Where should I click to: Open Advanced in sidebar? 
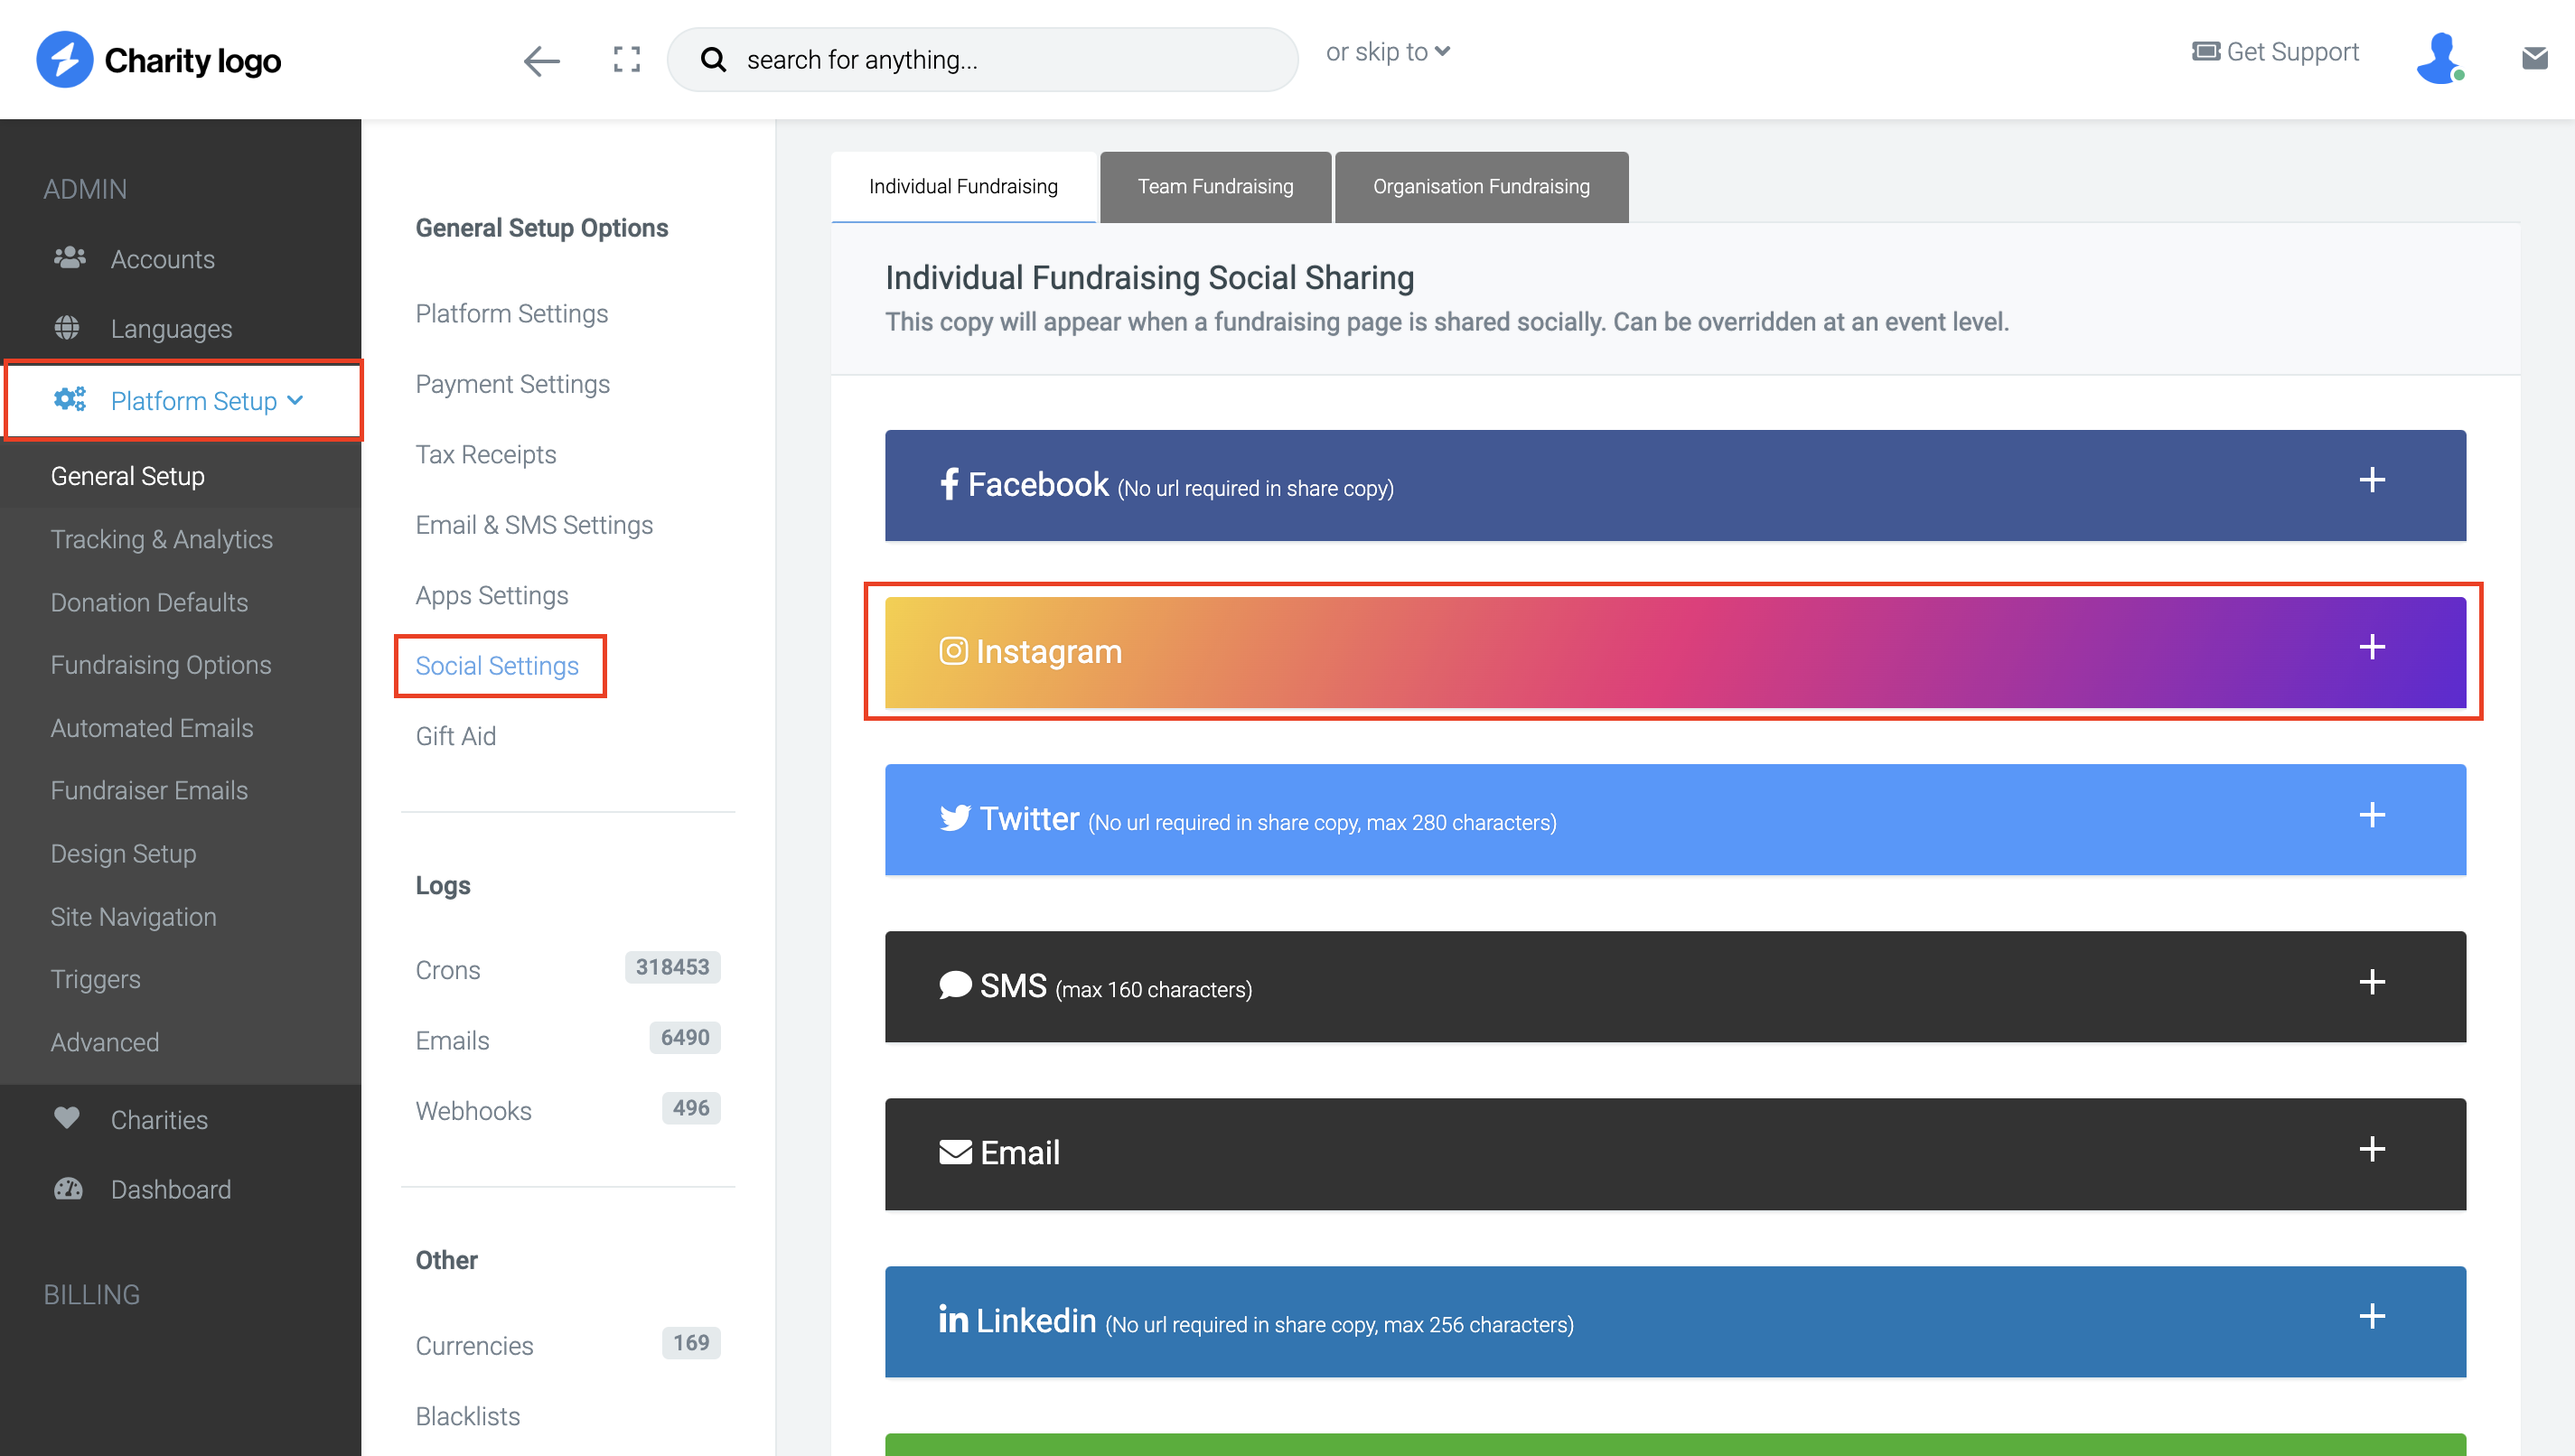pyautogui.click(x=105, y=1042)
